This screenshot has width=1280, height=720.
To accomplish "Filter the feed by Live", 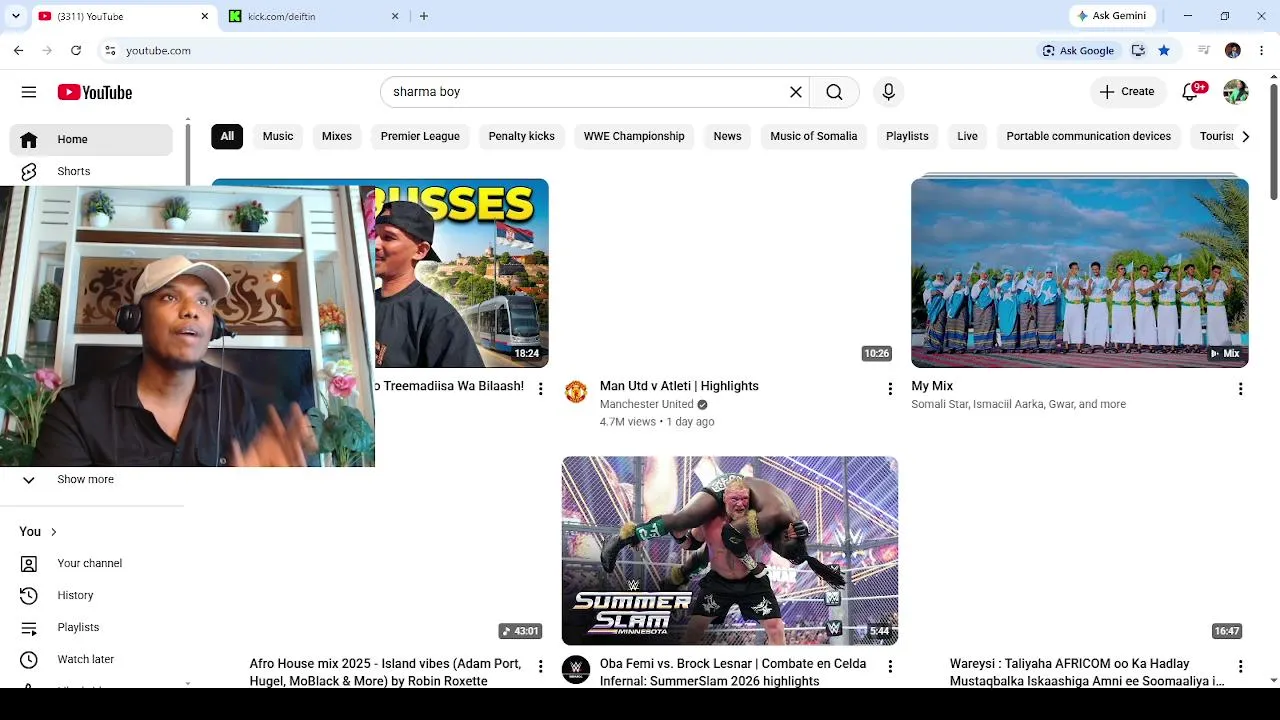I will pyautogui.click(x=967, y=136).
